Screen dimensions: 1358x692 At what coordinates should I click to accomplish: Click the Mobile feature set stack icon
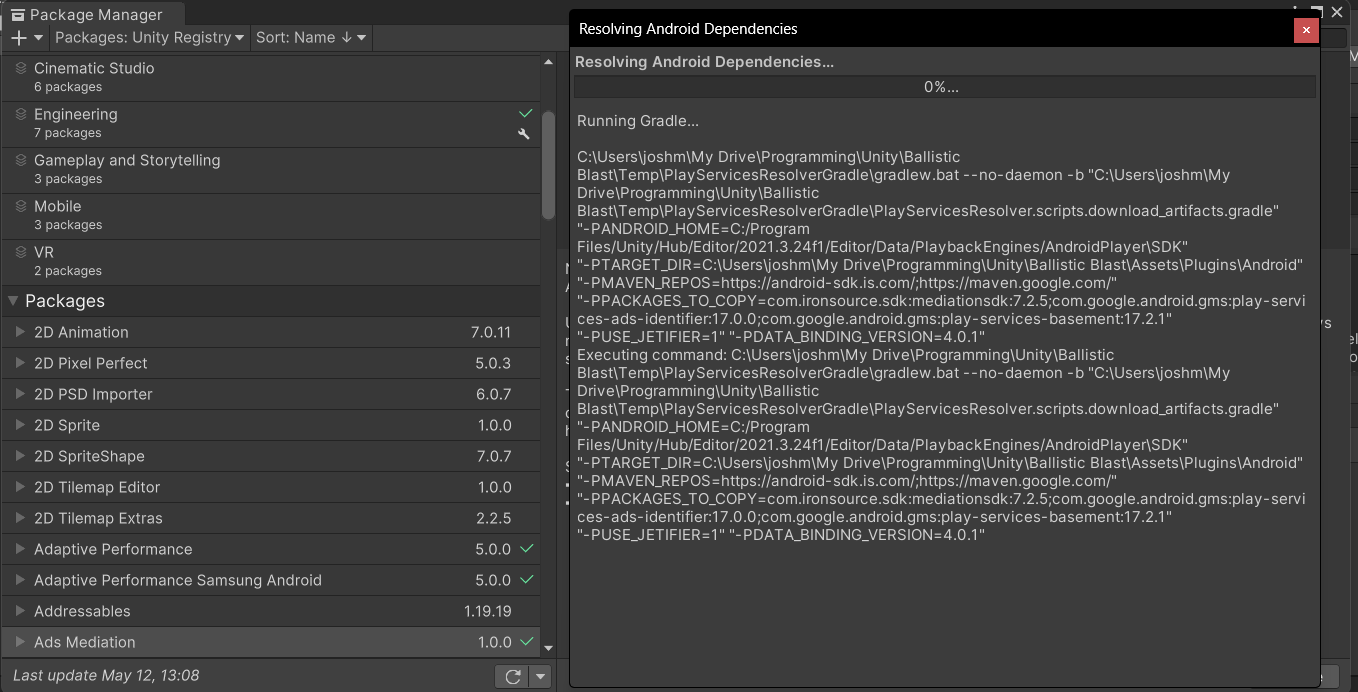[21, 207]
